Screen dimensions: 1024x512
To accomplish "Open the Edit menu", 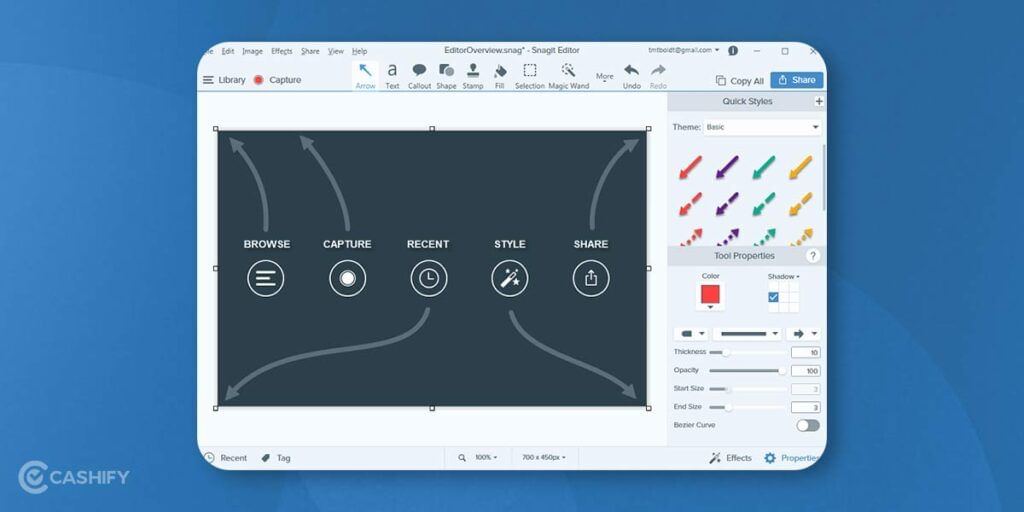I will pos(227,51).
